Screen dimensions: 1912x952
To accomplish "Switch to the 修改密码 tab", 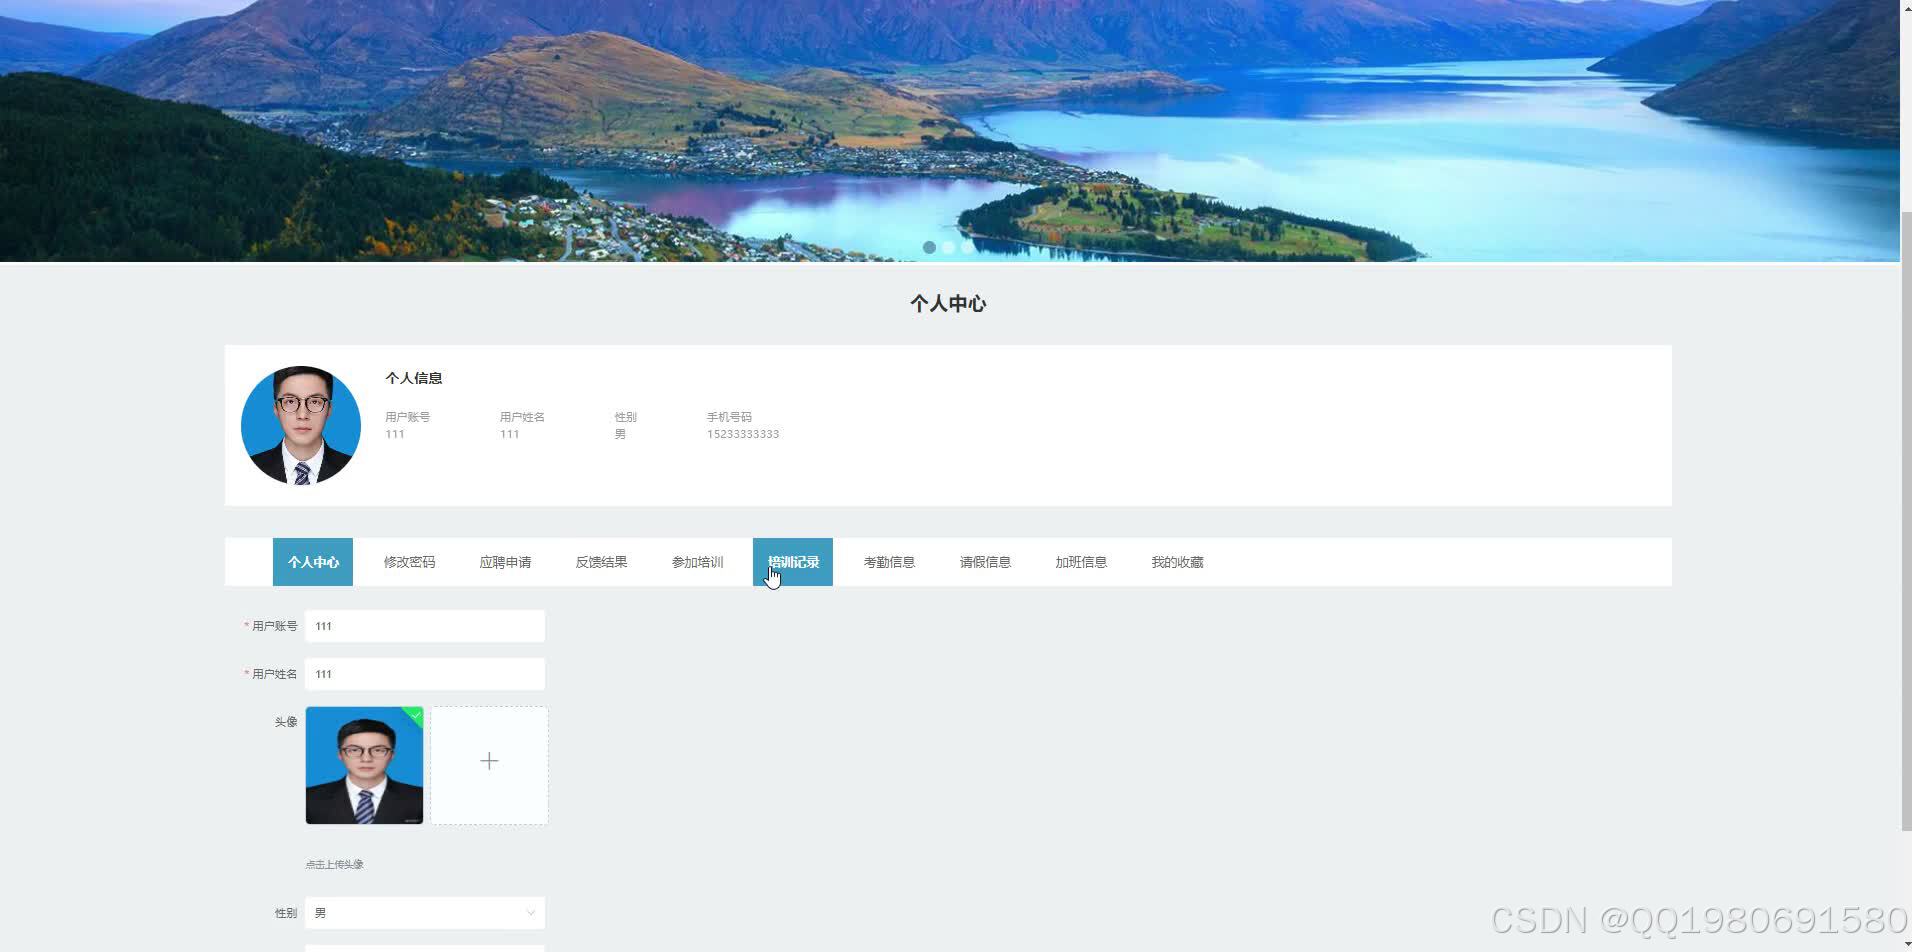I will pos(409,562).
